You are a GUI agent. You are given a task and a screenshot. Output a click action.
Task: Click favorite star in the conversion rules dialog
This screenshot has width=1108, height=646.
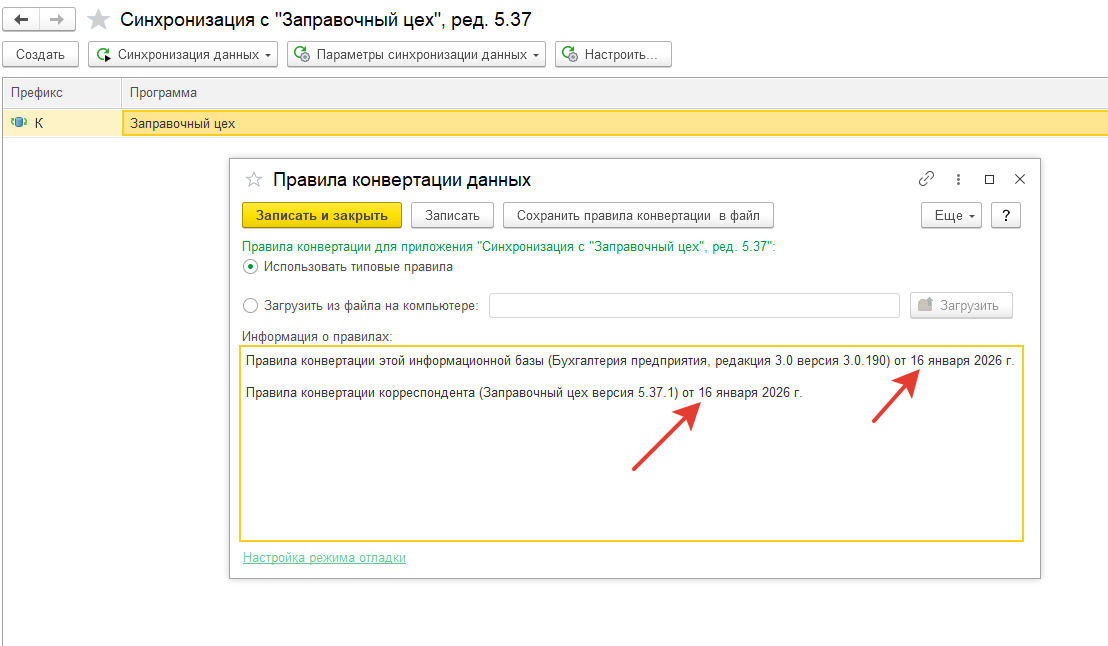point(254,180)
